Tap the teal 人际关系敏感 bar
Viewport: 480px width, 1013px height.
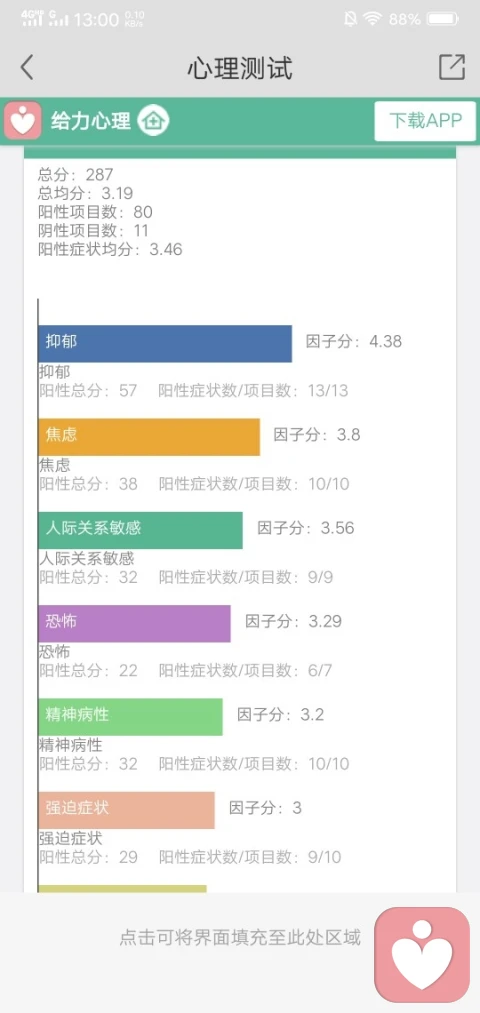[x=140, y=530]
